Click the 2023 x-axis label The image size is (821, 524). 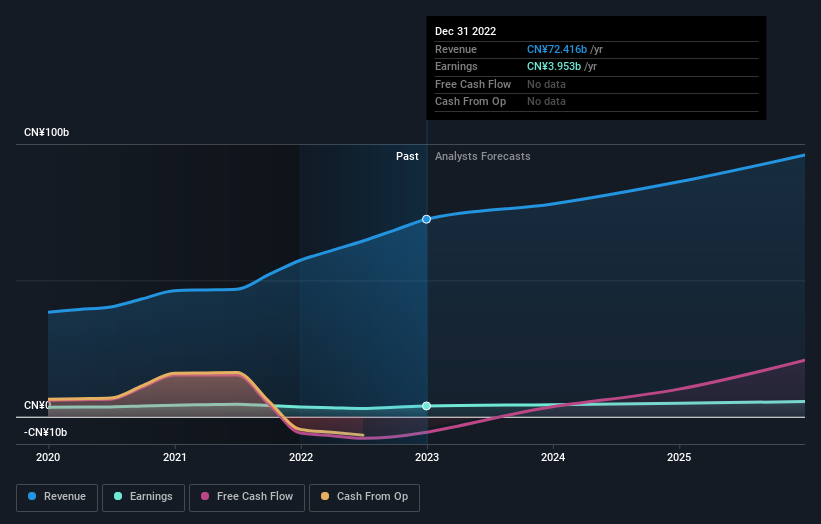(x=427, y=458)
